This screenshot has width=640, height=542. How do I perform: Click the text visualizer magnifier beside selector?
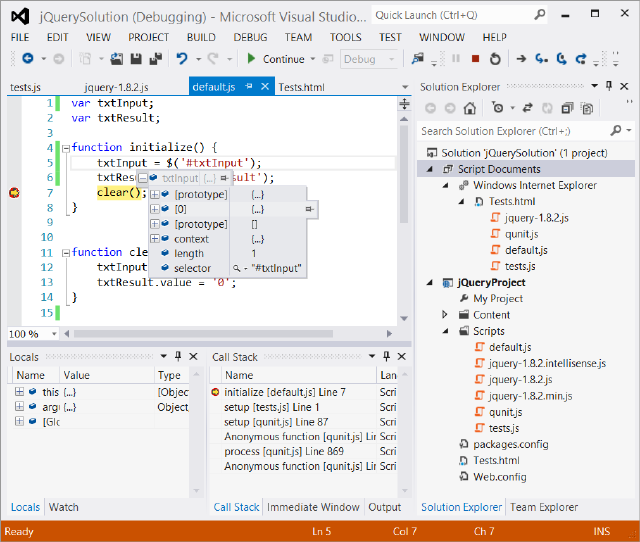point(236,269)
